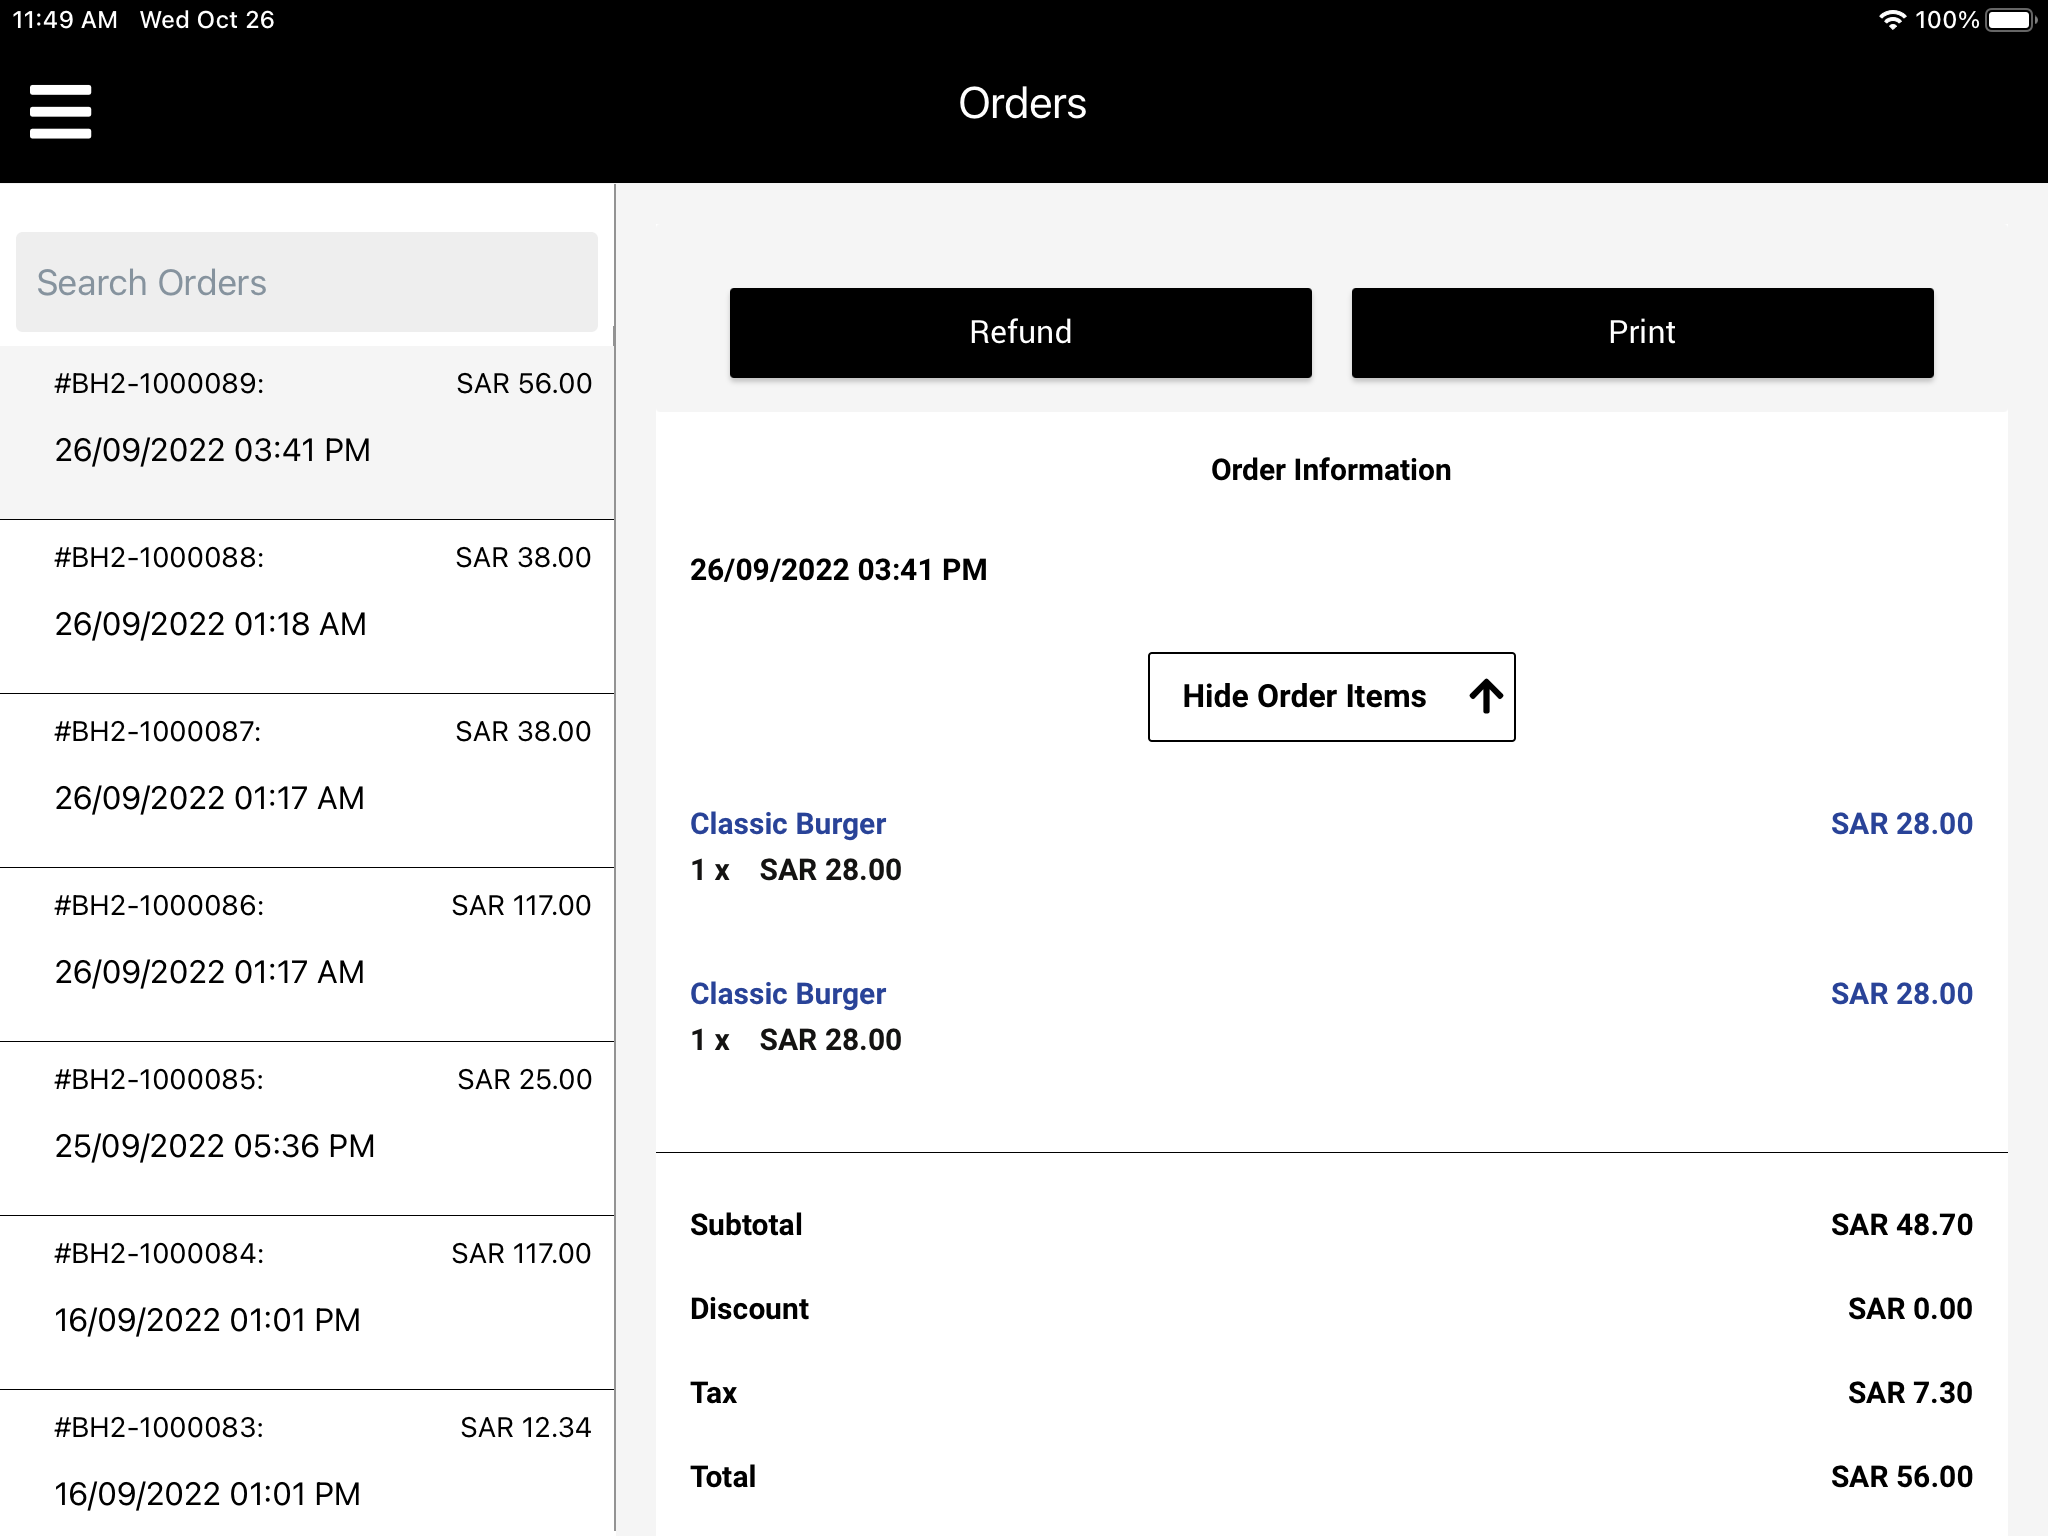The width and height of the screenshot is (2048, 1536).
Task: Click the 25/09/2022 05:36 PM date
Action: coord(215,1146)
